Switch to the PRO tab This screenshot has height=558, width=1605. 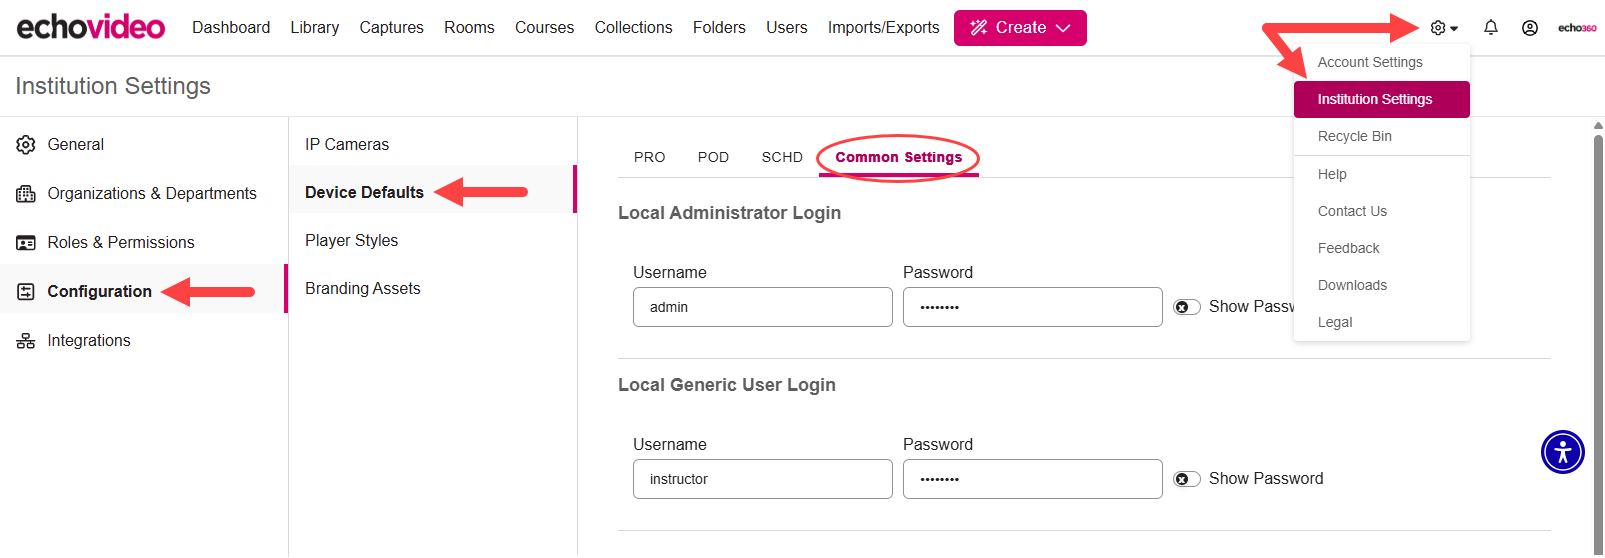pos(650,157)
